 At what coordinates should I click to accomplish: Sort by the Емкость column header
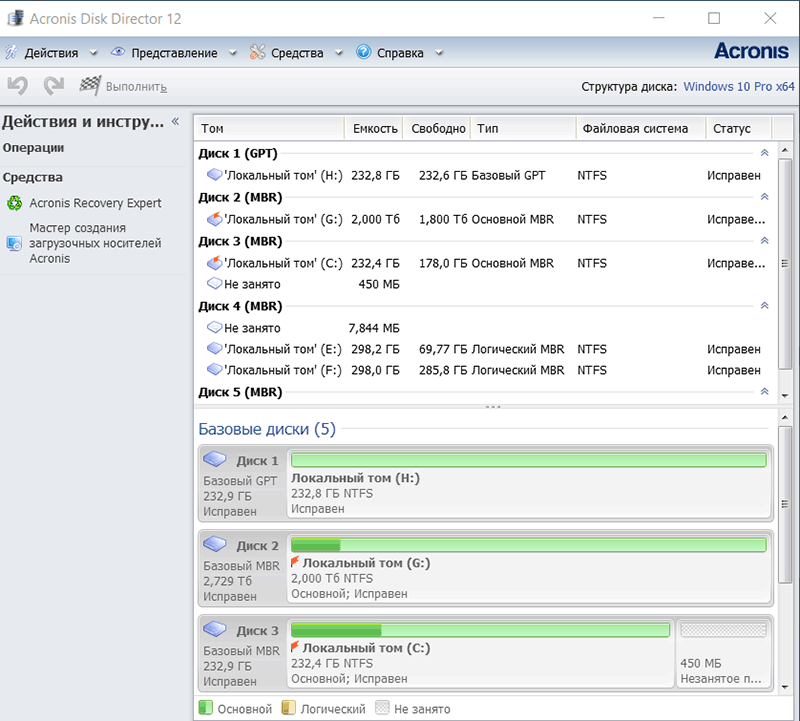click(374, 128)
